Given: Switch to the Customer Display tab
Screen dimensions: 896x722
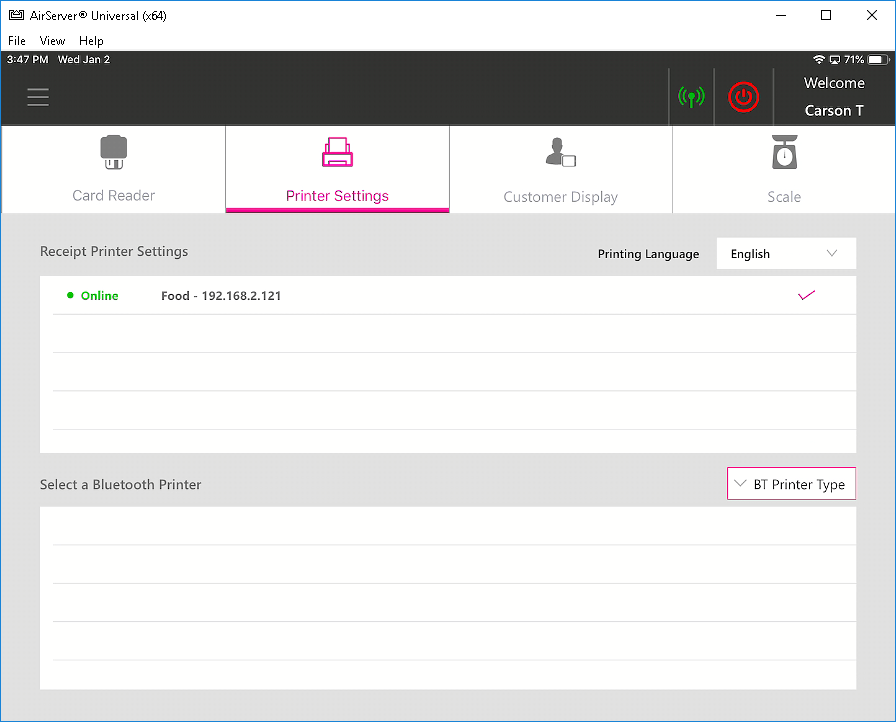Looking at the screenshot, I should coord(560,170).
